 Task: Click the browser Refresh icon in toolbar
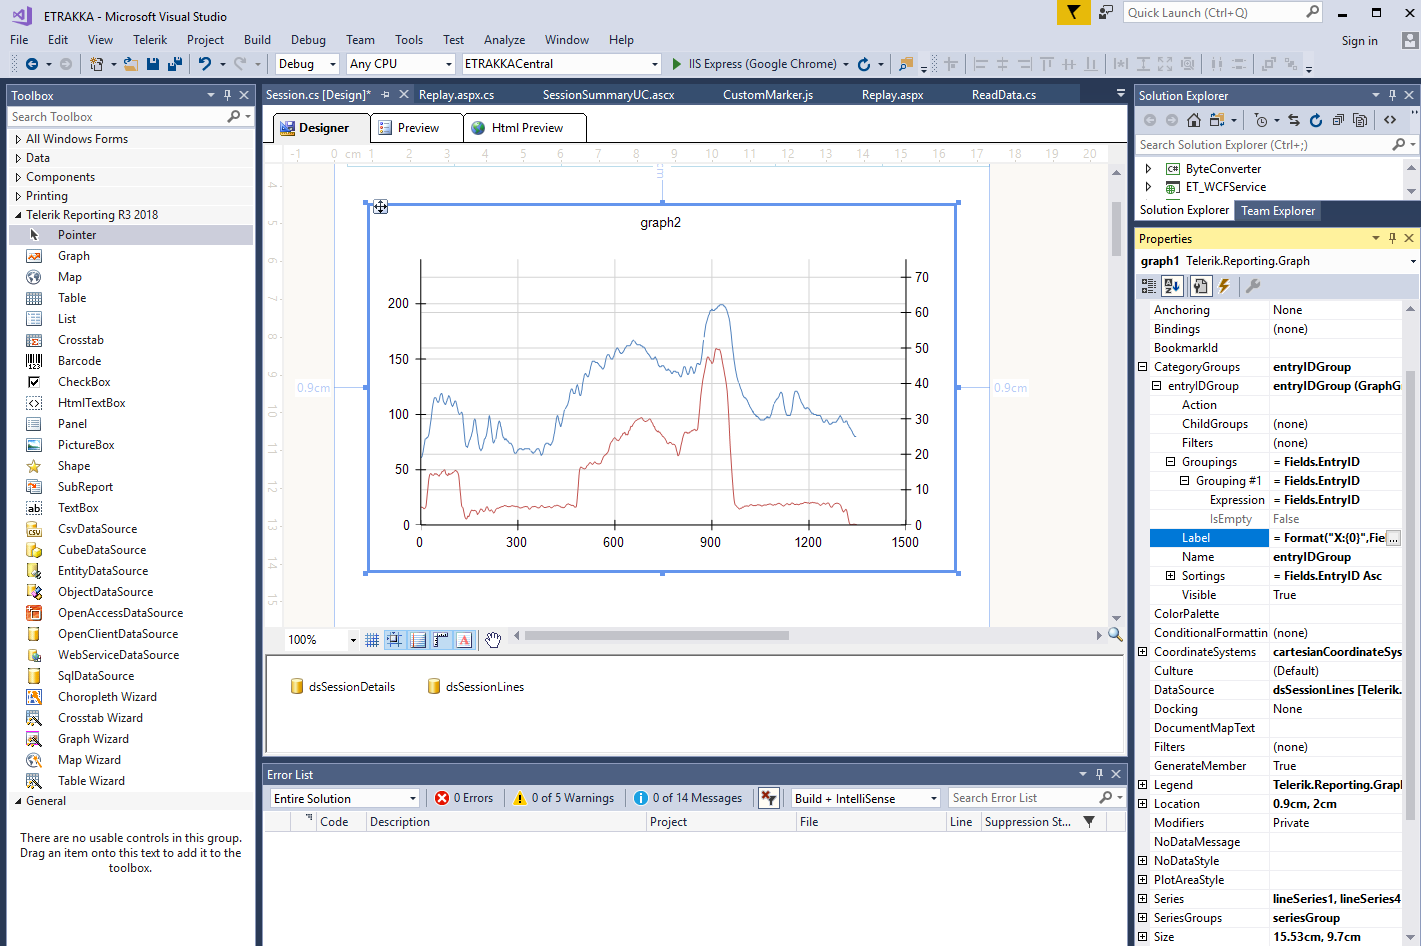864,64
